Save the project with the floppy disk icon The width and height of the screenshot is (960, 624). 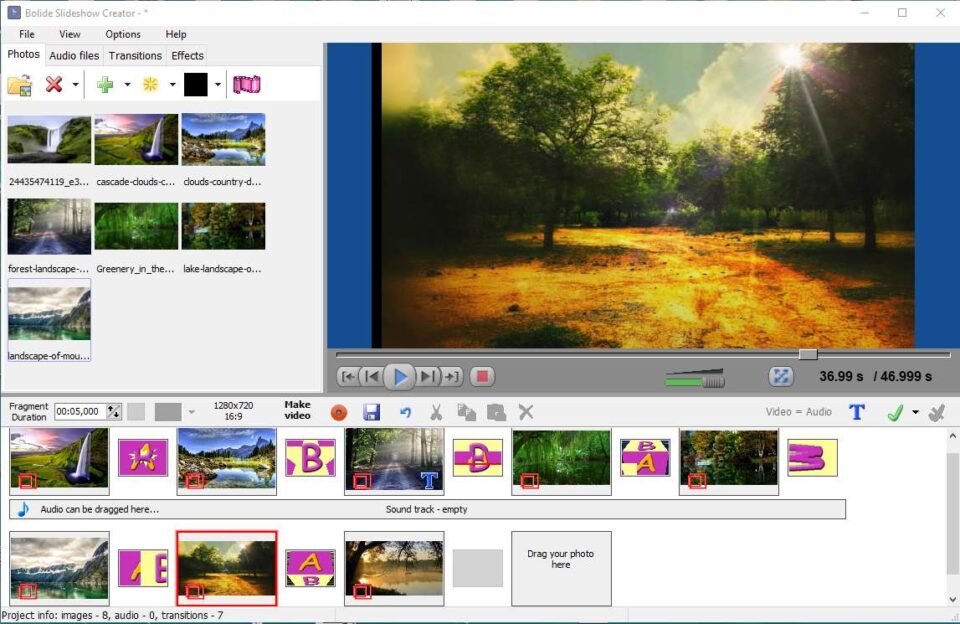372,411
